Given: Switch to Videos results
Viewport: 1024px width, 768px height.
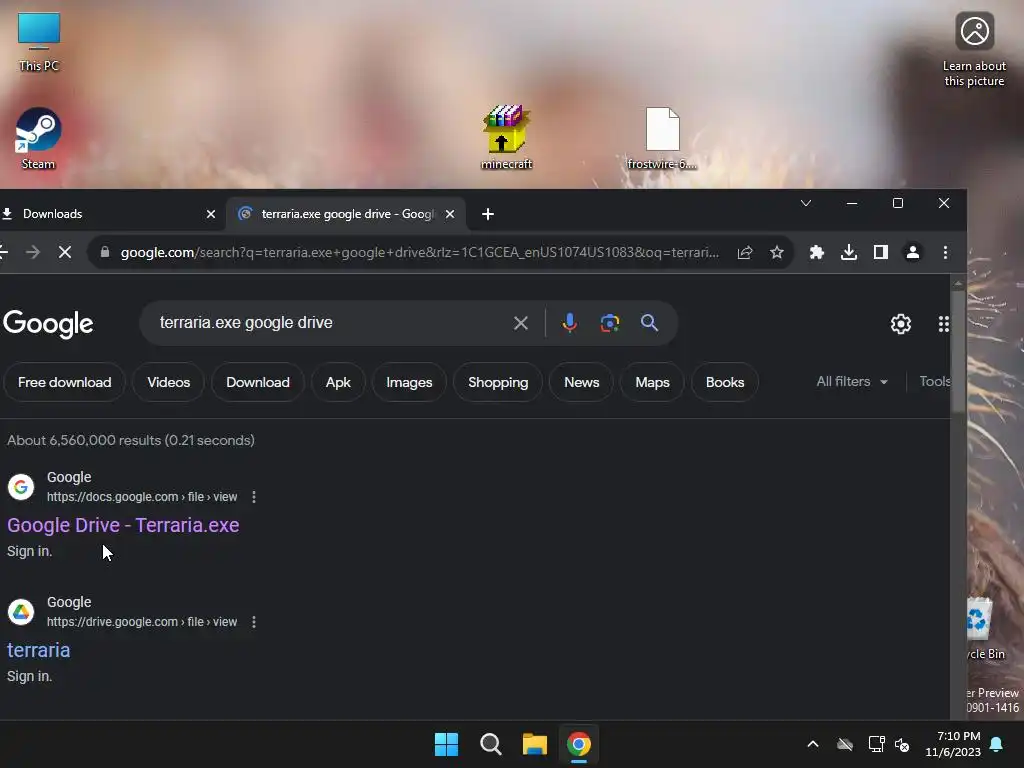Looking at the screenshot, I should (168, 382).
